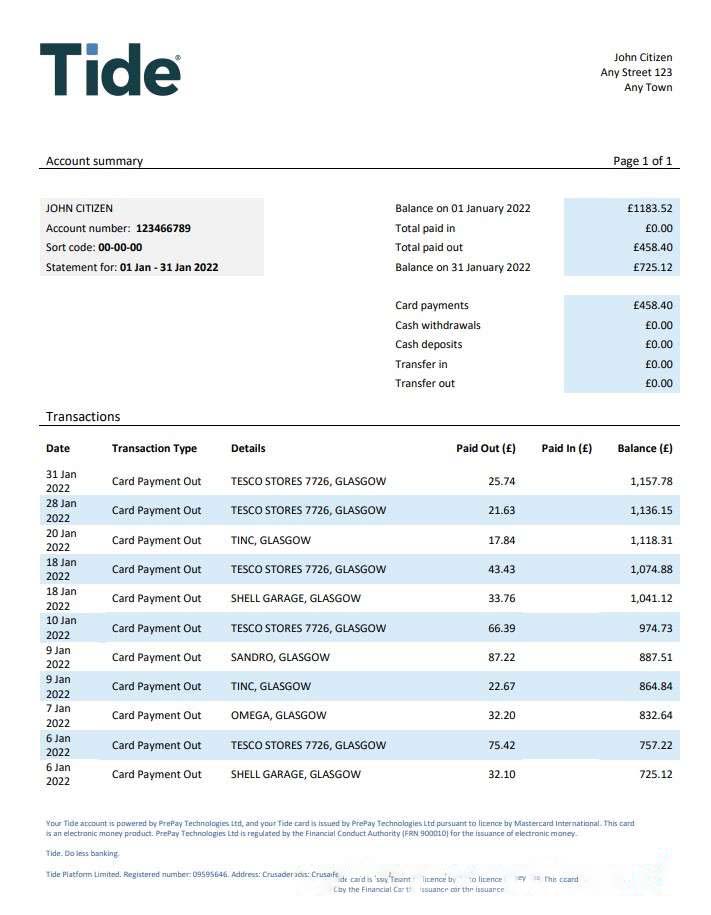Select the opening balance £1183.52
The width and height of the screenshot is (711, 915).
pyautogui.click(x=649, y=208)
